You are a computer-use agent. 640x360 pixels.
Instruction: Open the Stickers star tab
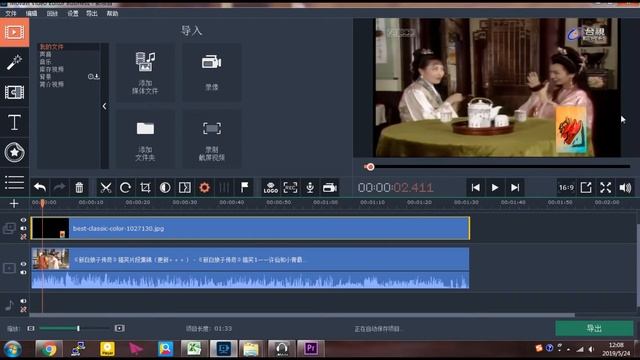(x=14, y=152)
